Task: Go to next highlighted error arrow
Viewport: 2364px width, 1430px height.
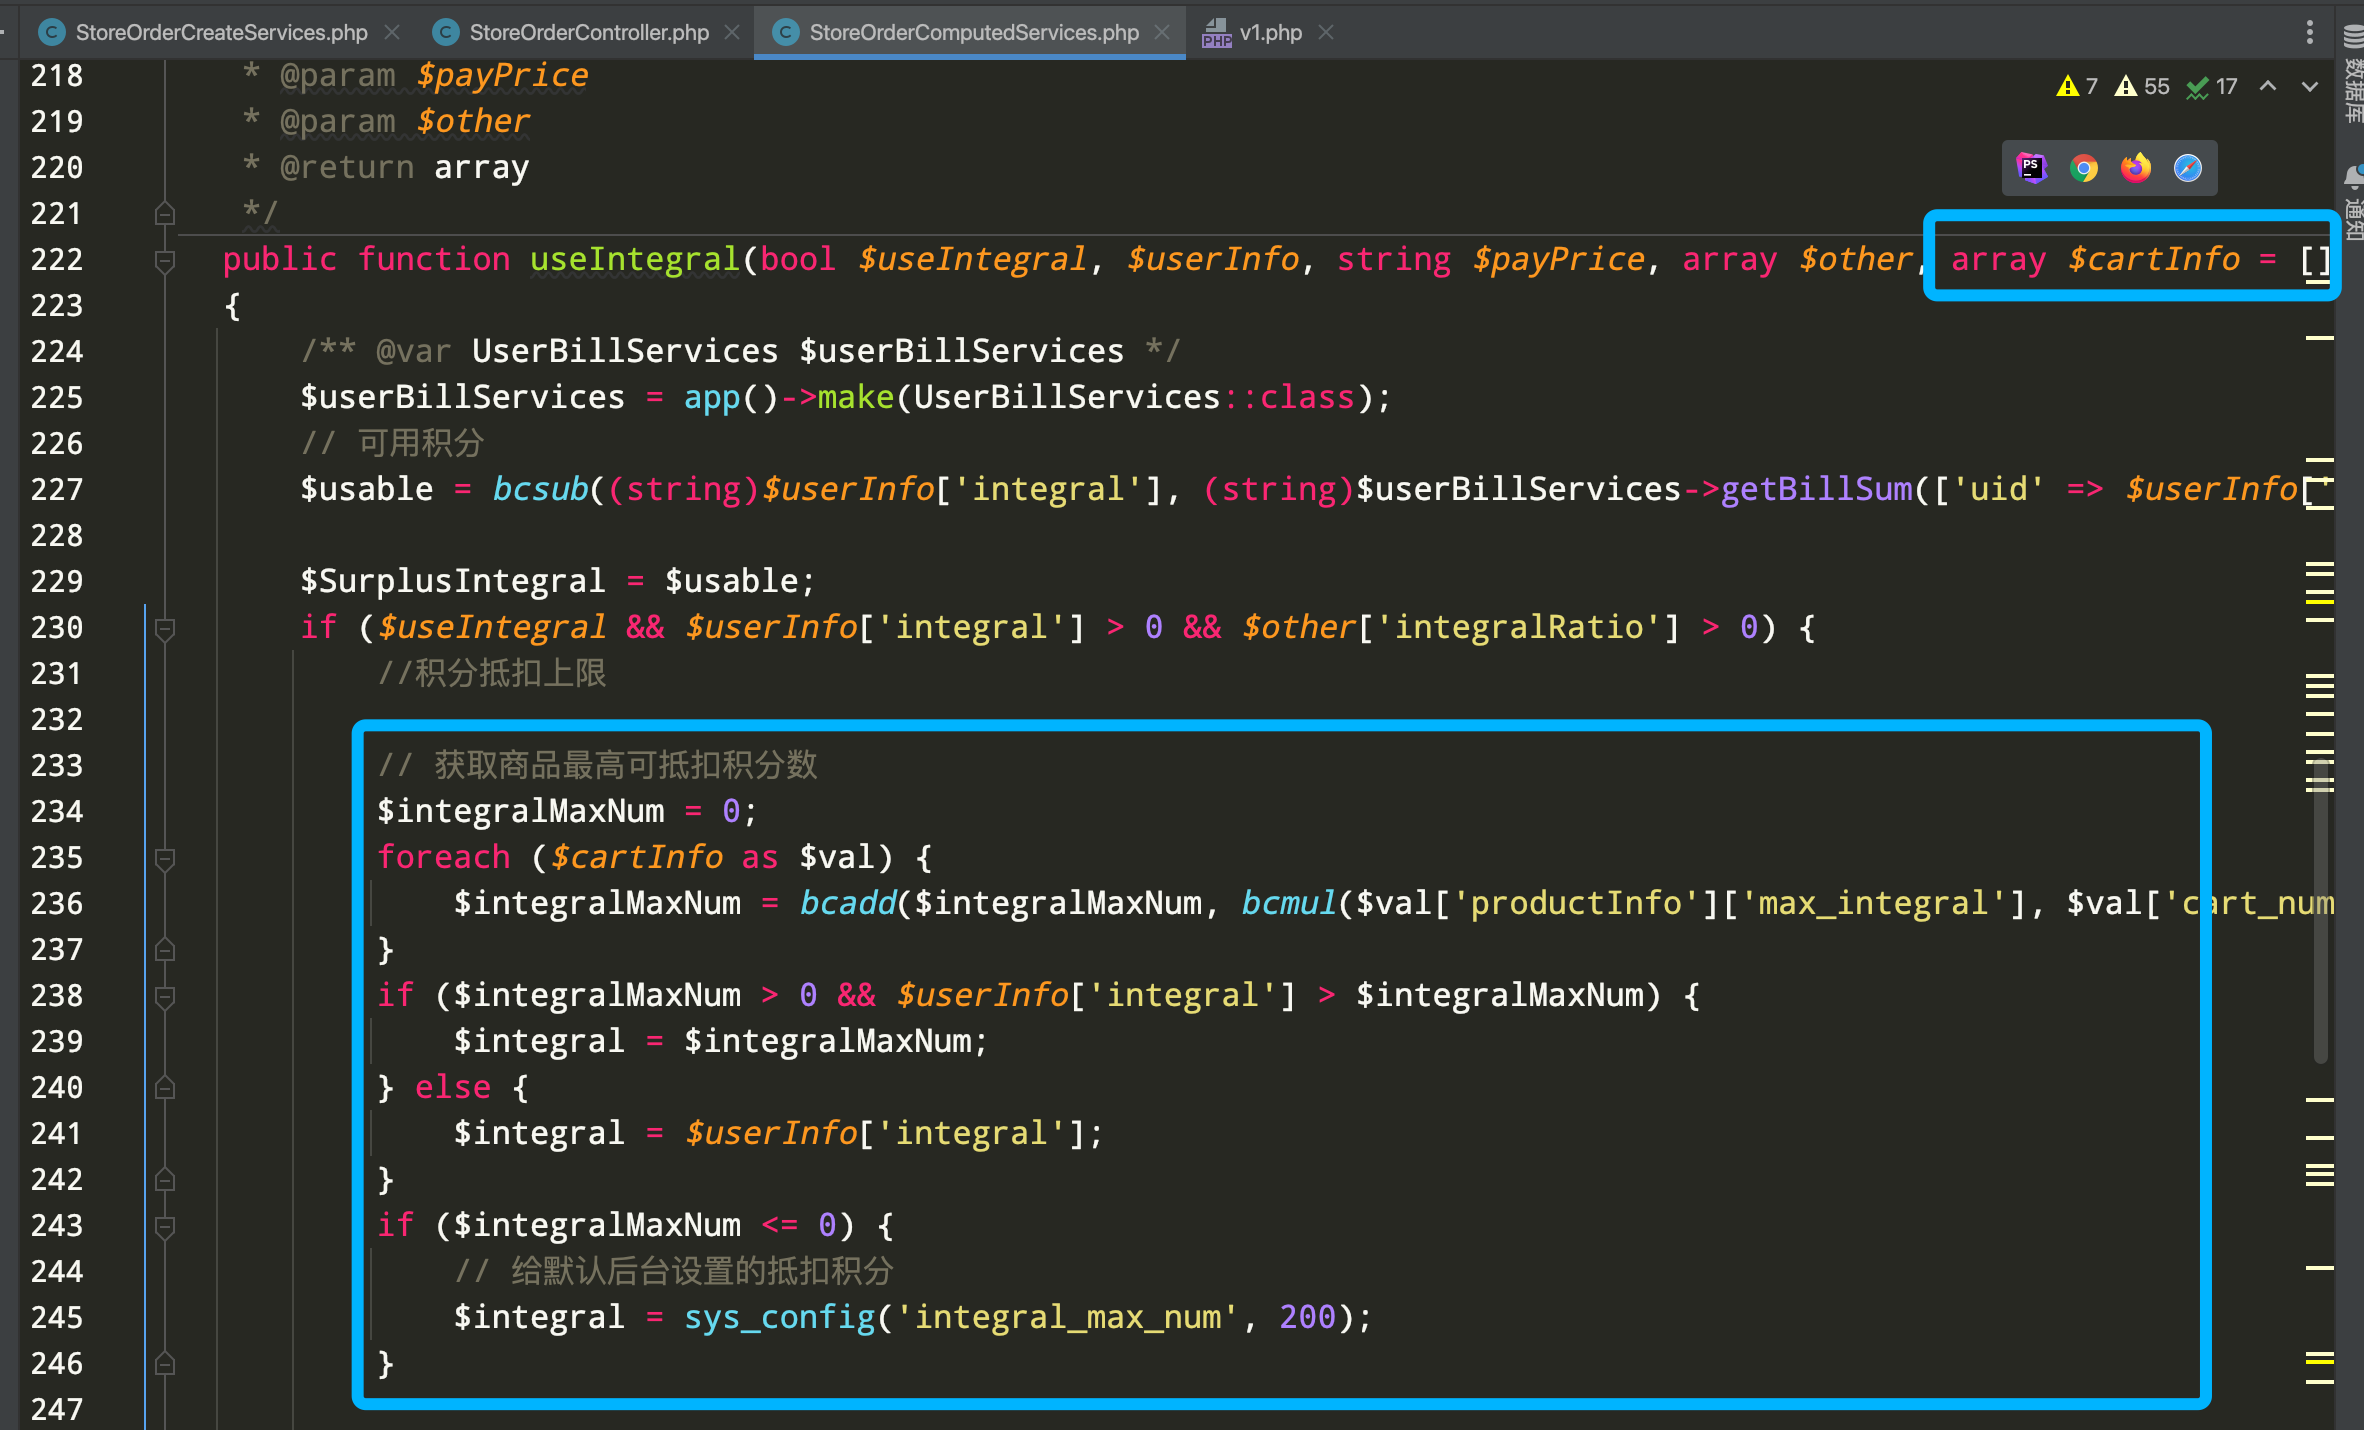Action: 2310,87
